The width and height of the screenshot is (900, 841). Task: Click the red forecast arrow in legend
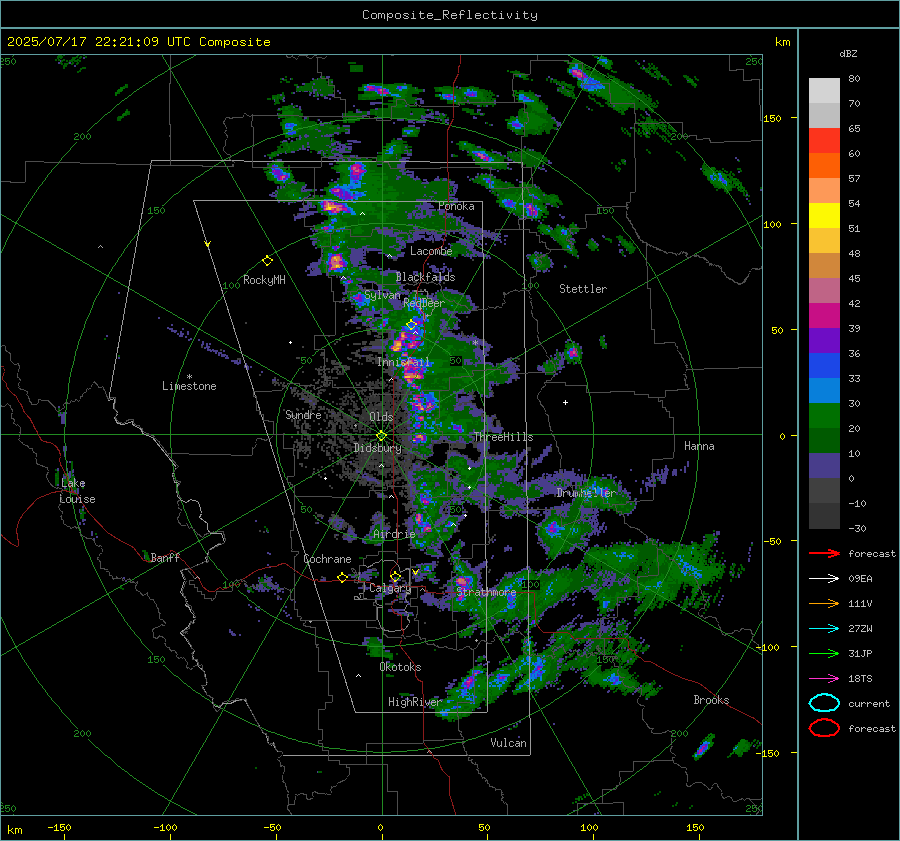coord(824,553)
